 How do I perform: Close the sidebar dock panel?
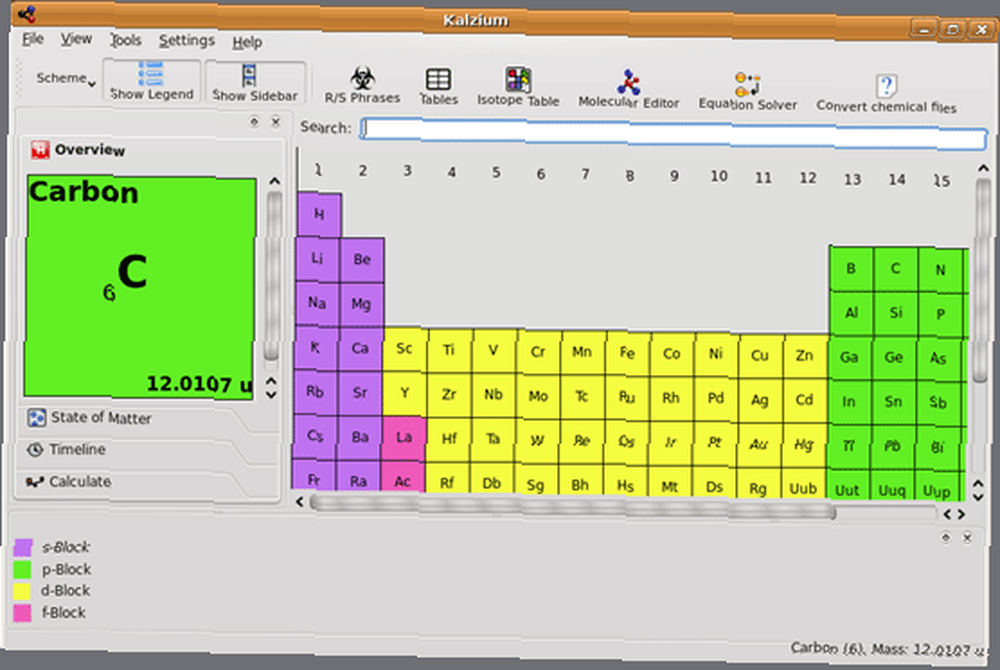(276, 121)
